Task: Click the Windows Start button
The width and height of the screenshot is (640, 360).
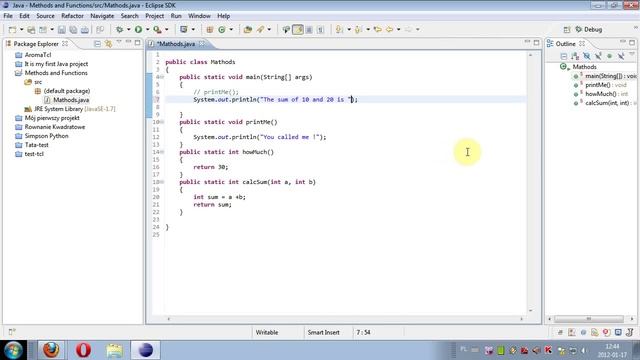Action: pyautogui.click(x=13, y=350)
